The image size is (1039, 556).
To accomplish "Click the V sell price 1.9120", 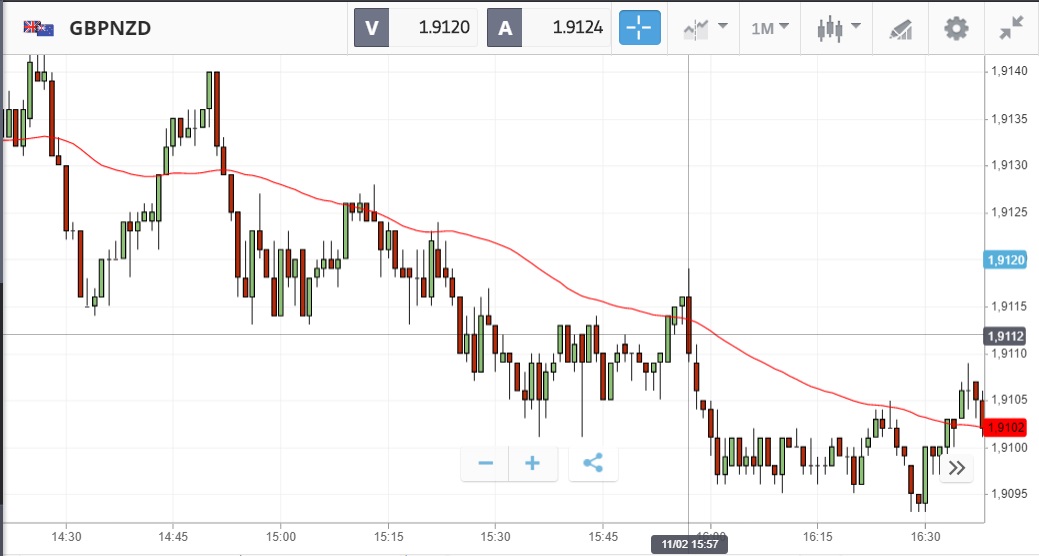I will [x=417, y=28].
